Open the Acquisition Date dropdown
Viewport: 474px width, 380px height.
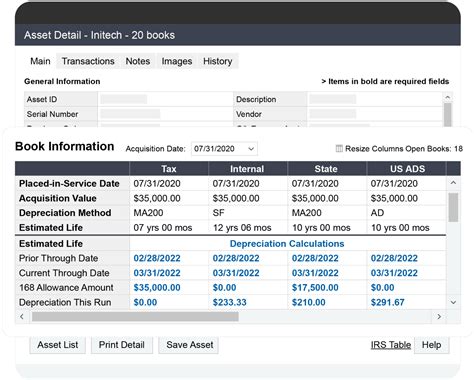(x=224, y=149)
